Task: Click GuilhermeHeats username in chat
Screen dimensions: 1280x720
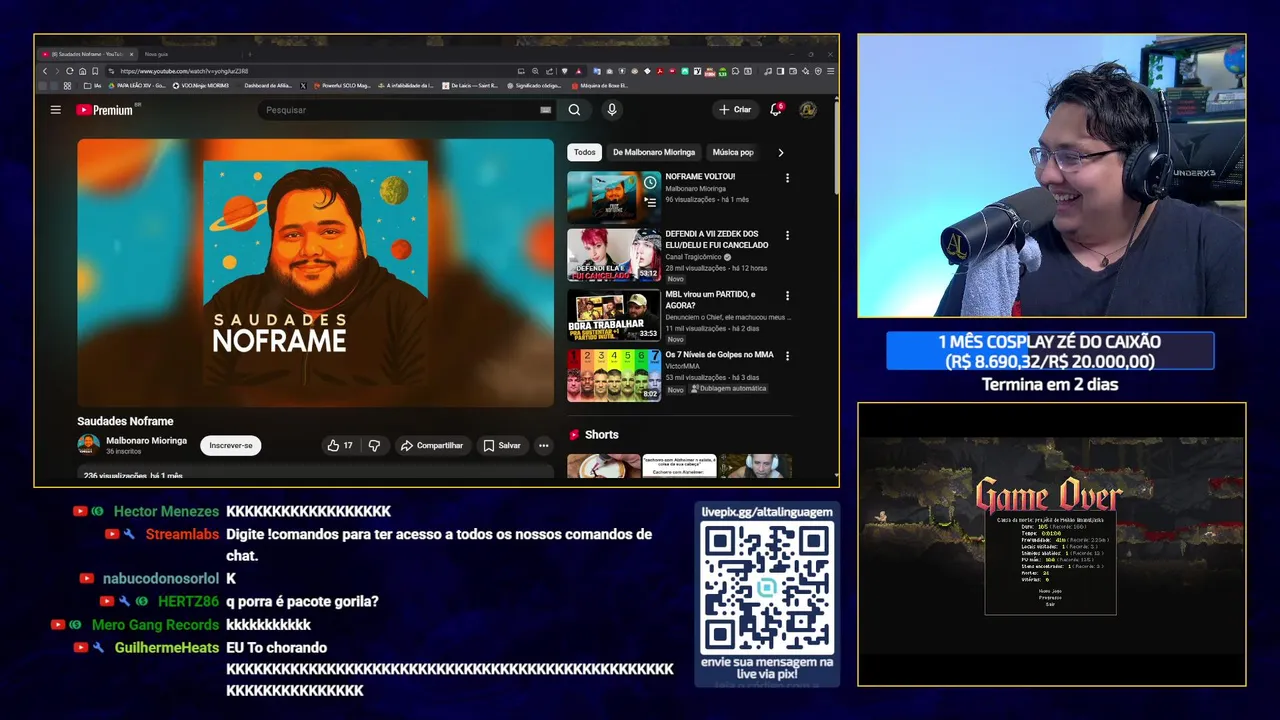Action: click(x=167, y=648)
